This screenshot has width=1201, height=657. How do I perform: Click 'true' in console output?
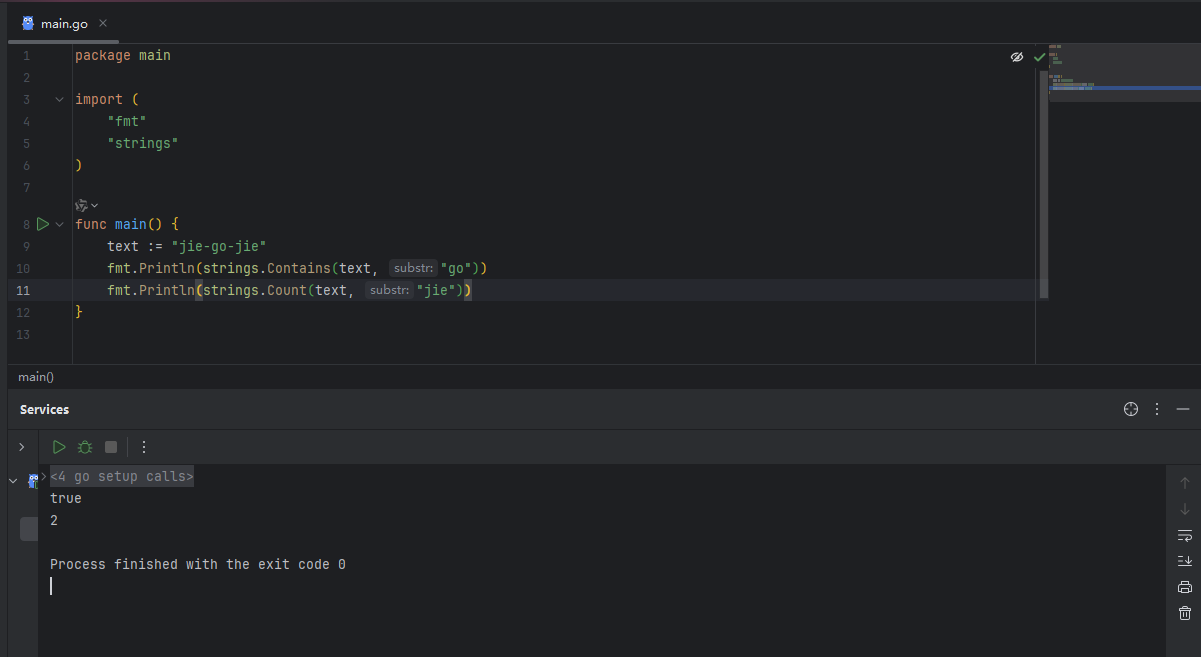[66, 498]
